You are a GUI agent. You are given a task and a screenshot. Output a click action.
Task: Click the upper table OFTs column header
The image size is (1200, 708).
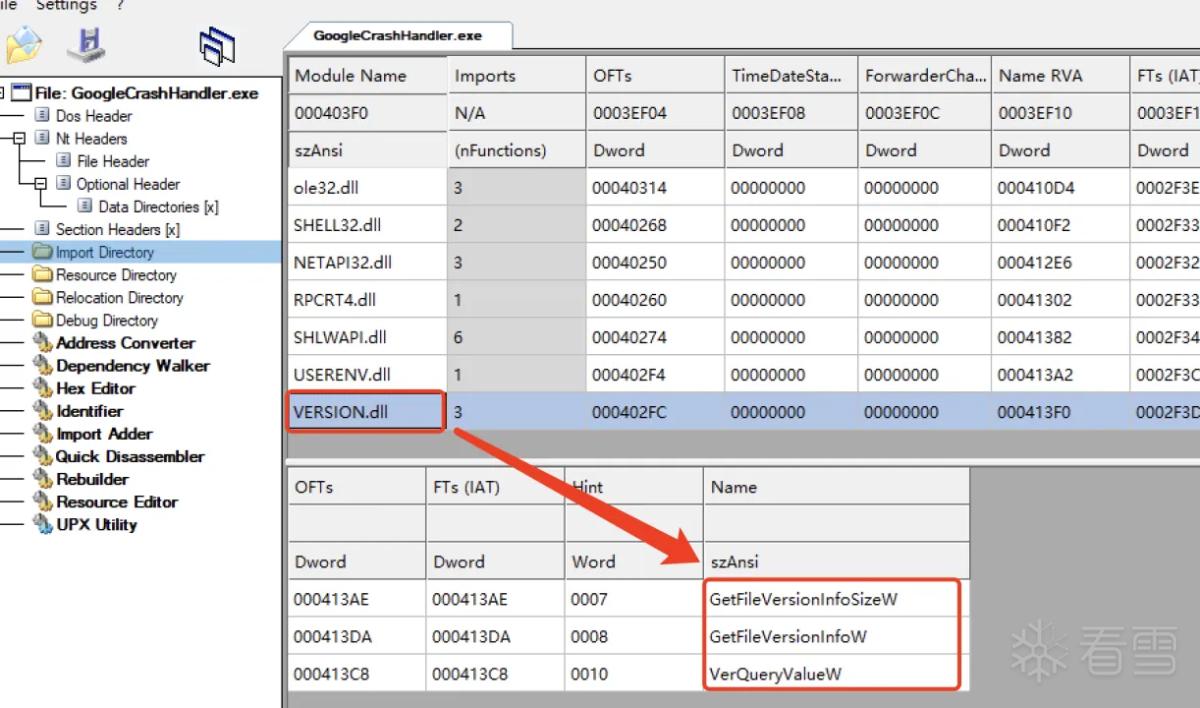tap(655, 76)
